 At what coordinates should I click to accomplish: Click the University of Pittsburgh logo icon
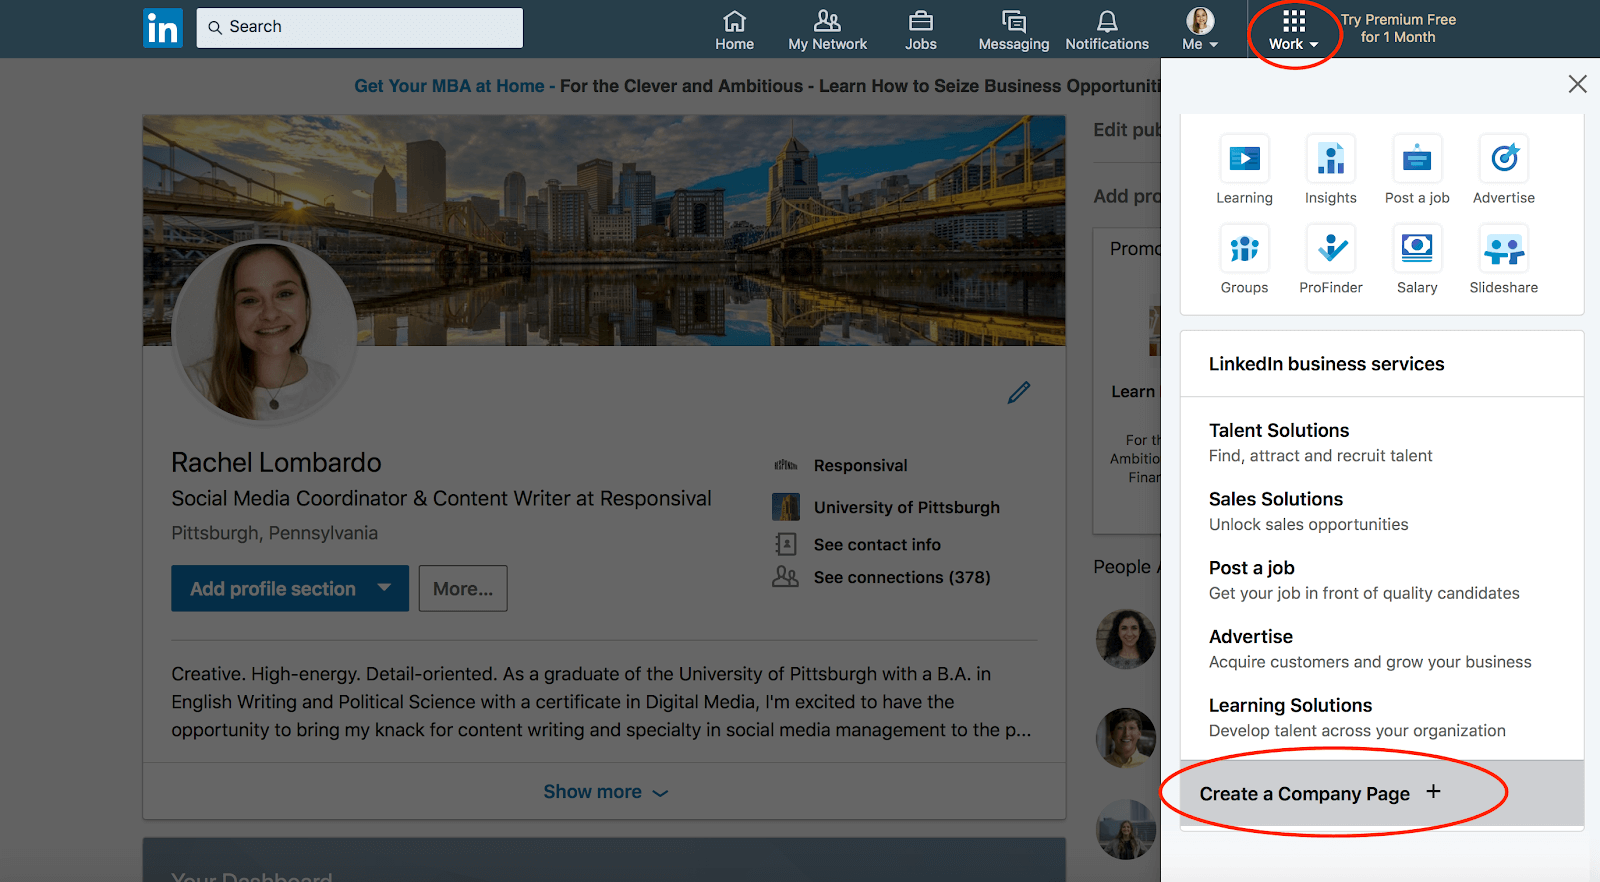786,507
